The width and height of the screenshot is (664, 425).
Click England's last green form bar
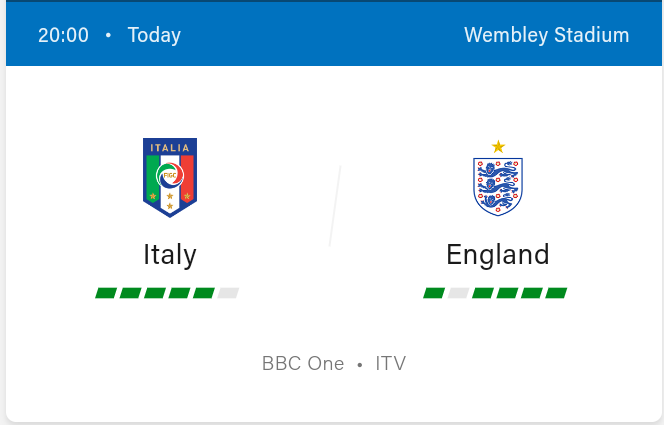(x=556, y=293)
